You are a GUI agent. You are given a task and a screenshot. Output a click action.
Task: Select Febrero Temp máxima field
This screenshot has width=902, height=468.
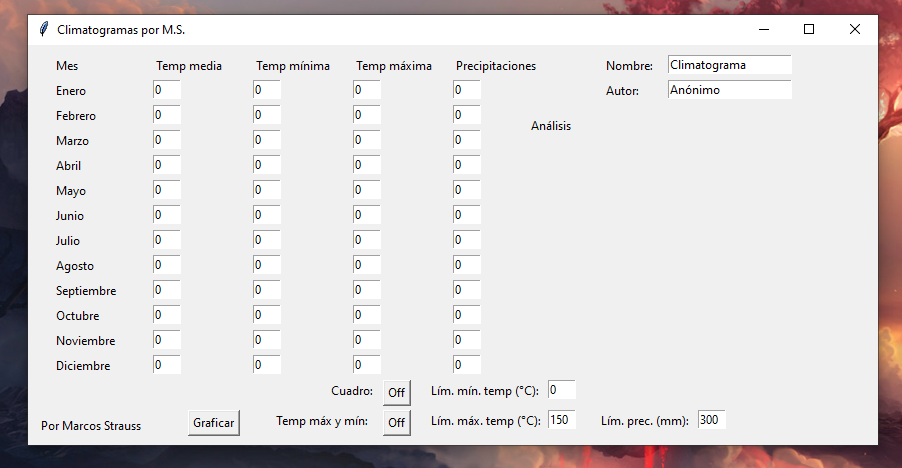point(367,114)
